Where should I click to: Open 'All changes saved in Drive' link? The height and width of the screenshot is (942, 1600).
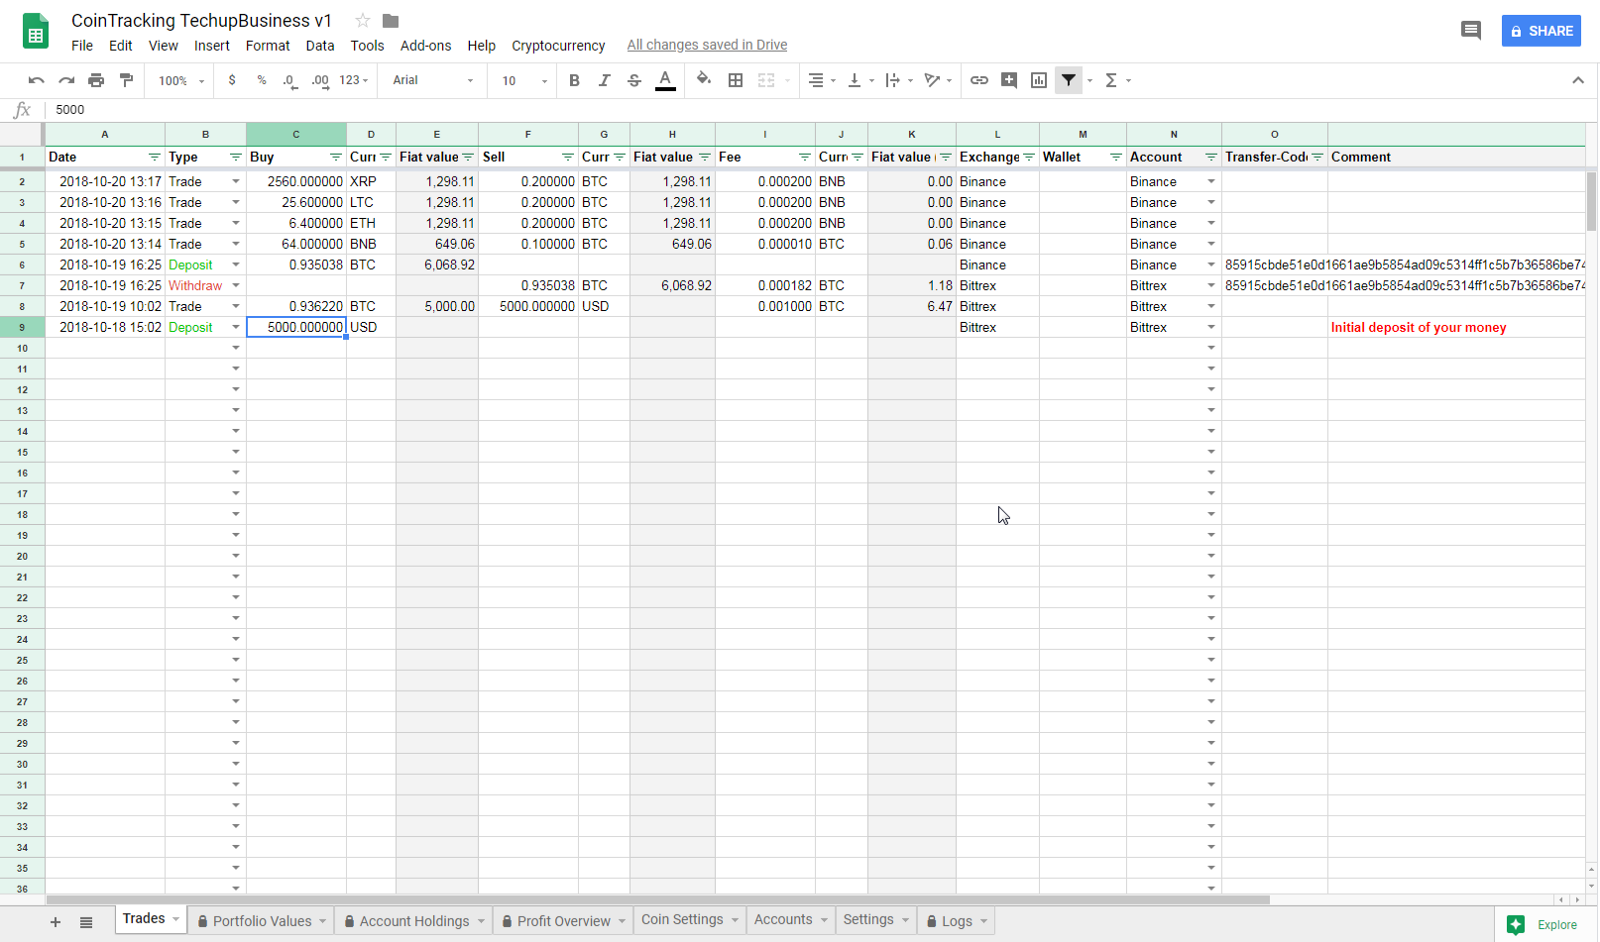[707, 44]
